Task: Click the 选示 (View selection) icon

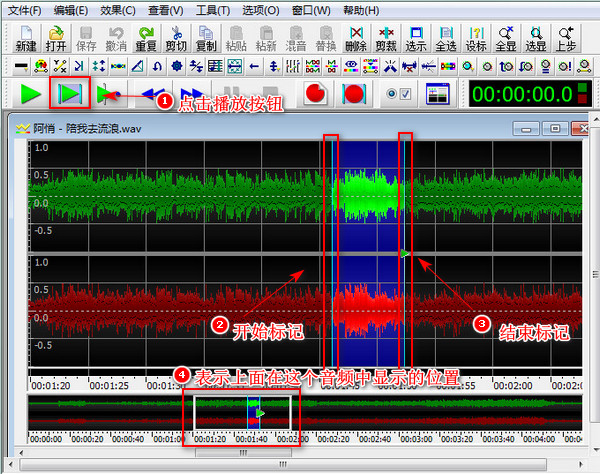Action: [416, 38]
